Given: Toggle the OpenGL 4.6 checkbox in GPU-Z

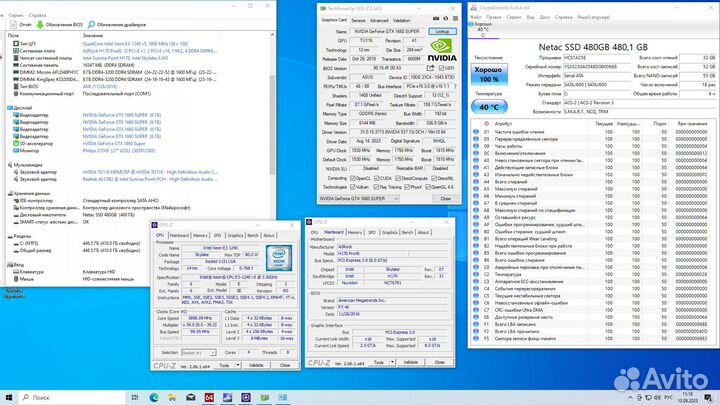Looking at the screenshot, I should [428, 187].
